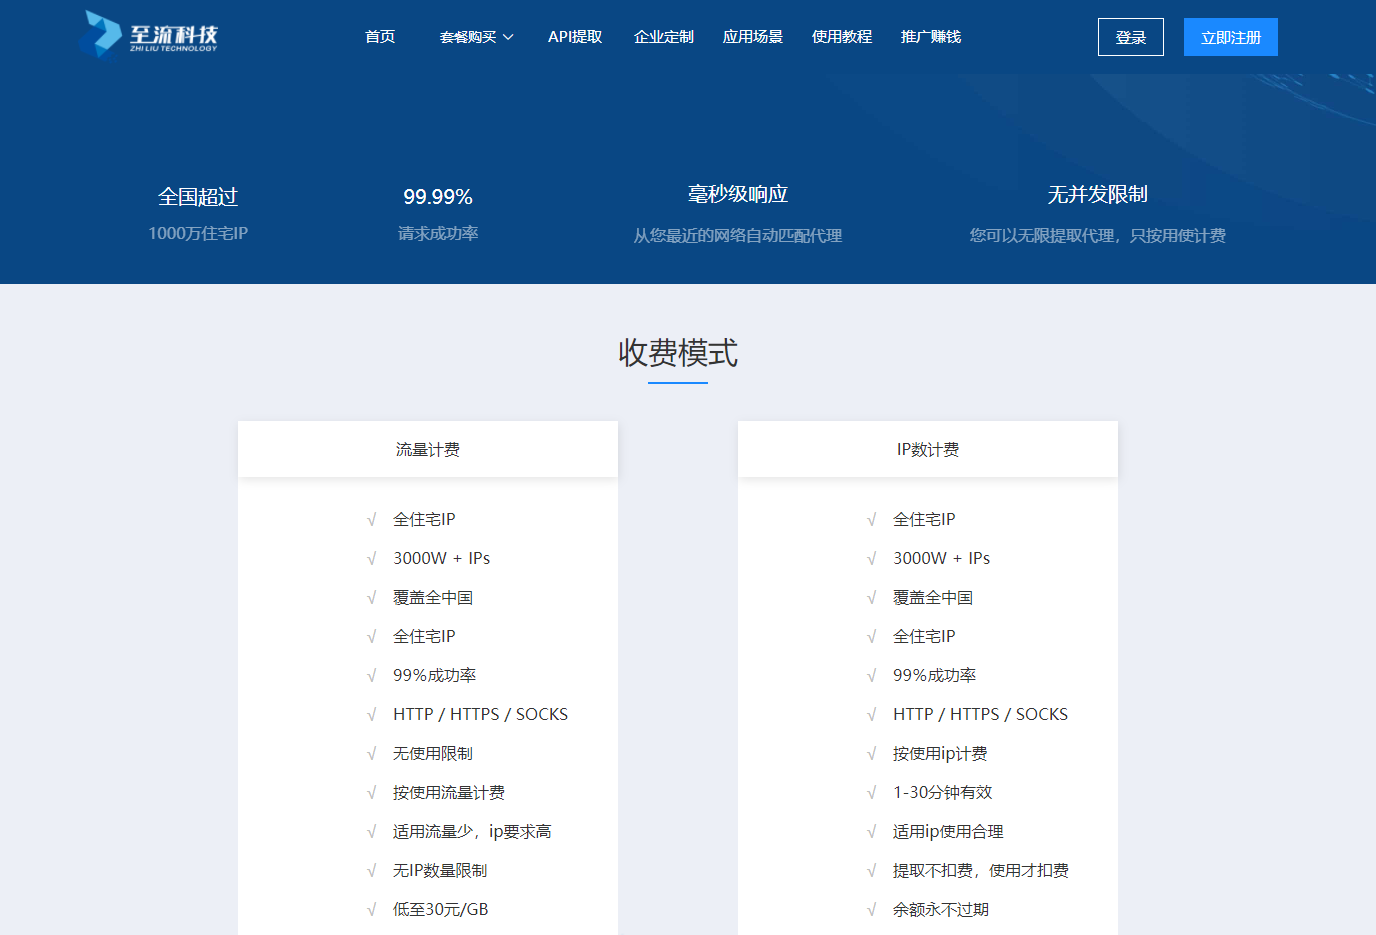The image size is (1376, 935).
Task: Expand the 套餐购买 dropdown chevron
Action: pyautogui.click(x=508, y=37)
